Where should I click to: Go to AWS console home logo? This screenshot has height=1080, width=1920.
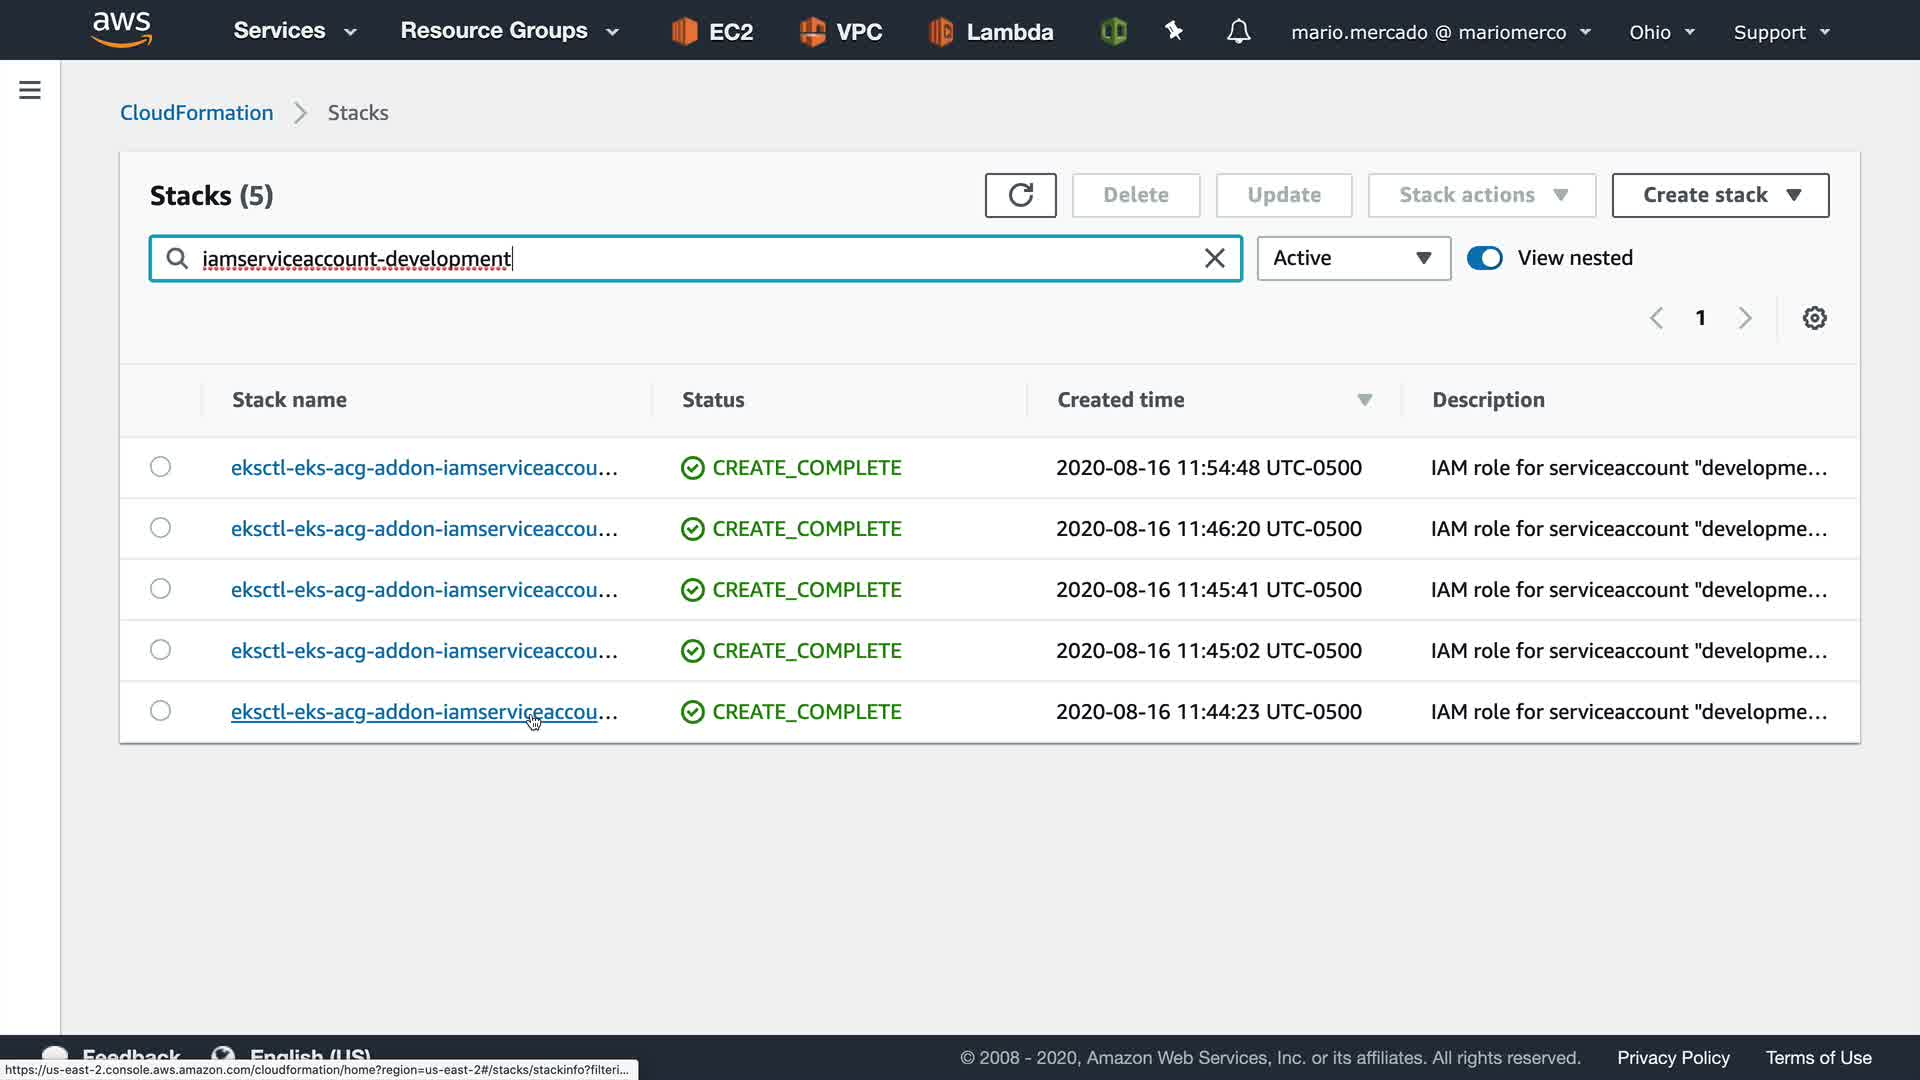pyautogui.click(x=121, y=30)
